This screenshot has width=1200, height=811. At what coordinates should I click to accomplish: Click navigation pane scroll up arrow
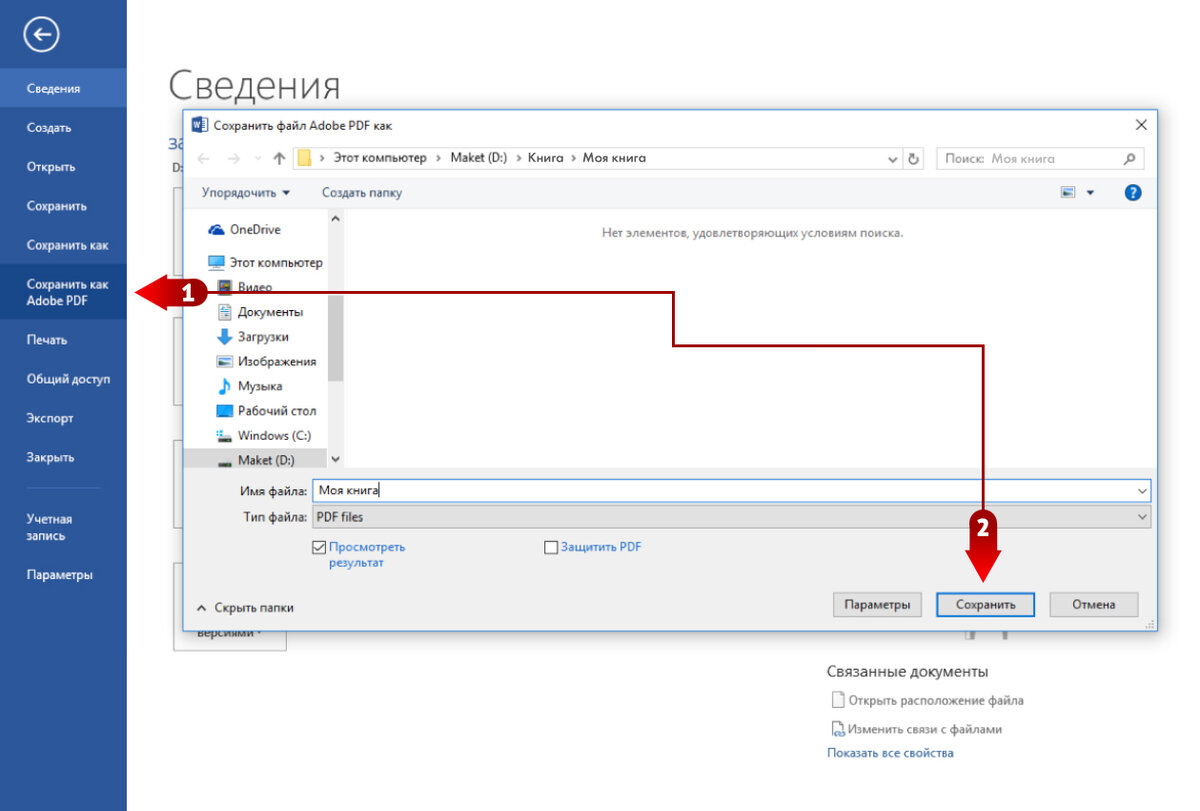[335, 219]
